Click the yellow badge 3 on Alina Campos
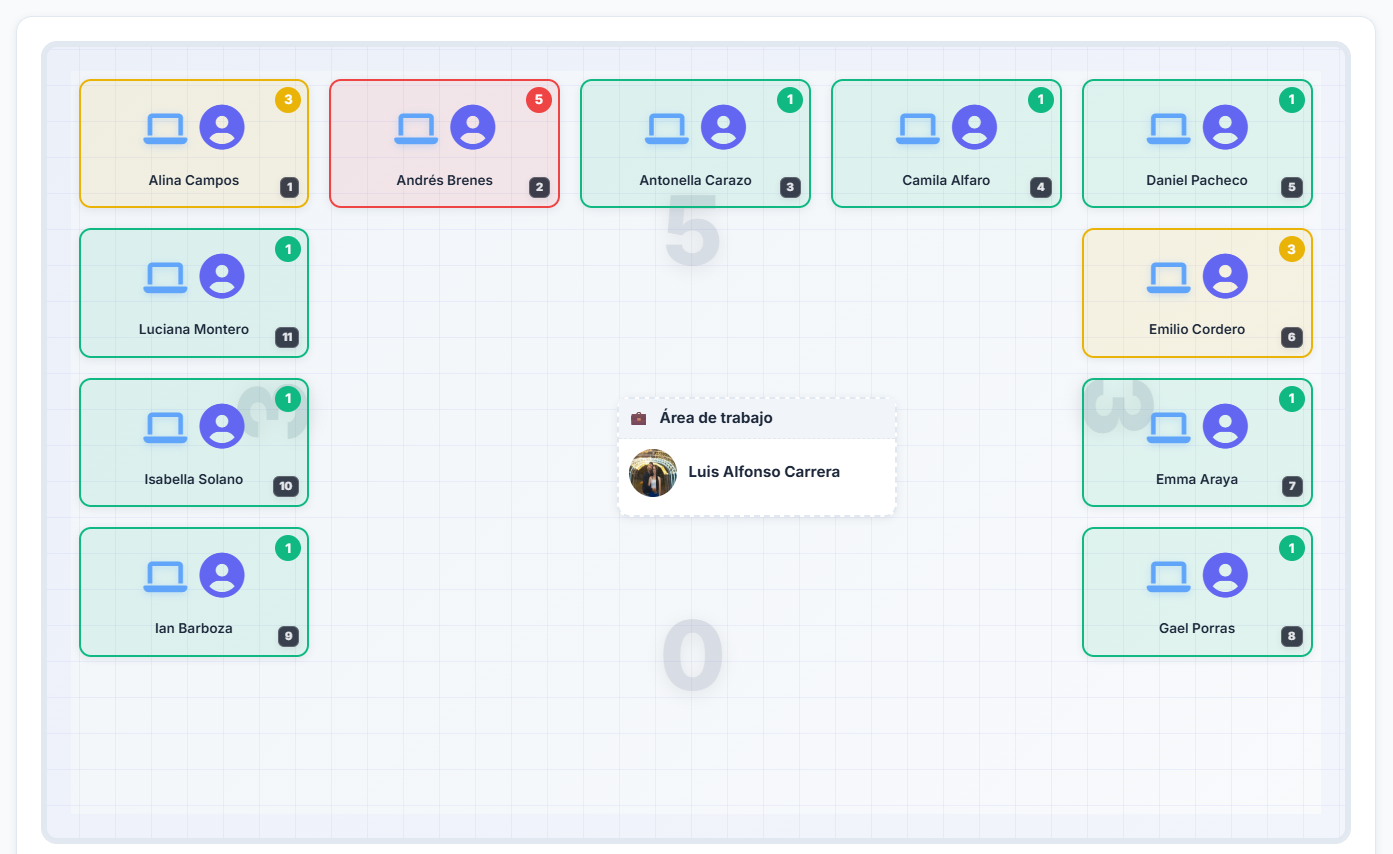This screenshot has width=1393, height=854. [x=288, y=100]
